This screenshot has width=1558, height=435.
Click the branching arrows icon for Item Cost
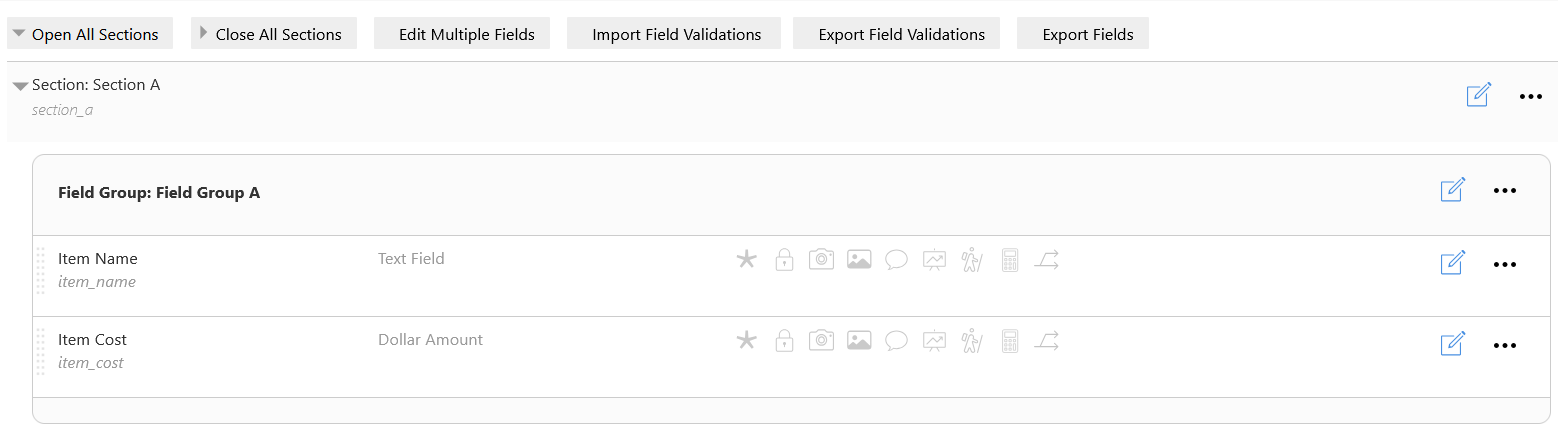point(1046,341)
